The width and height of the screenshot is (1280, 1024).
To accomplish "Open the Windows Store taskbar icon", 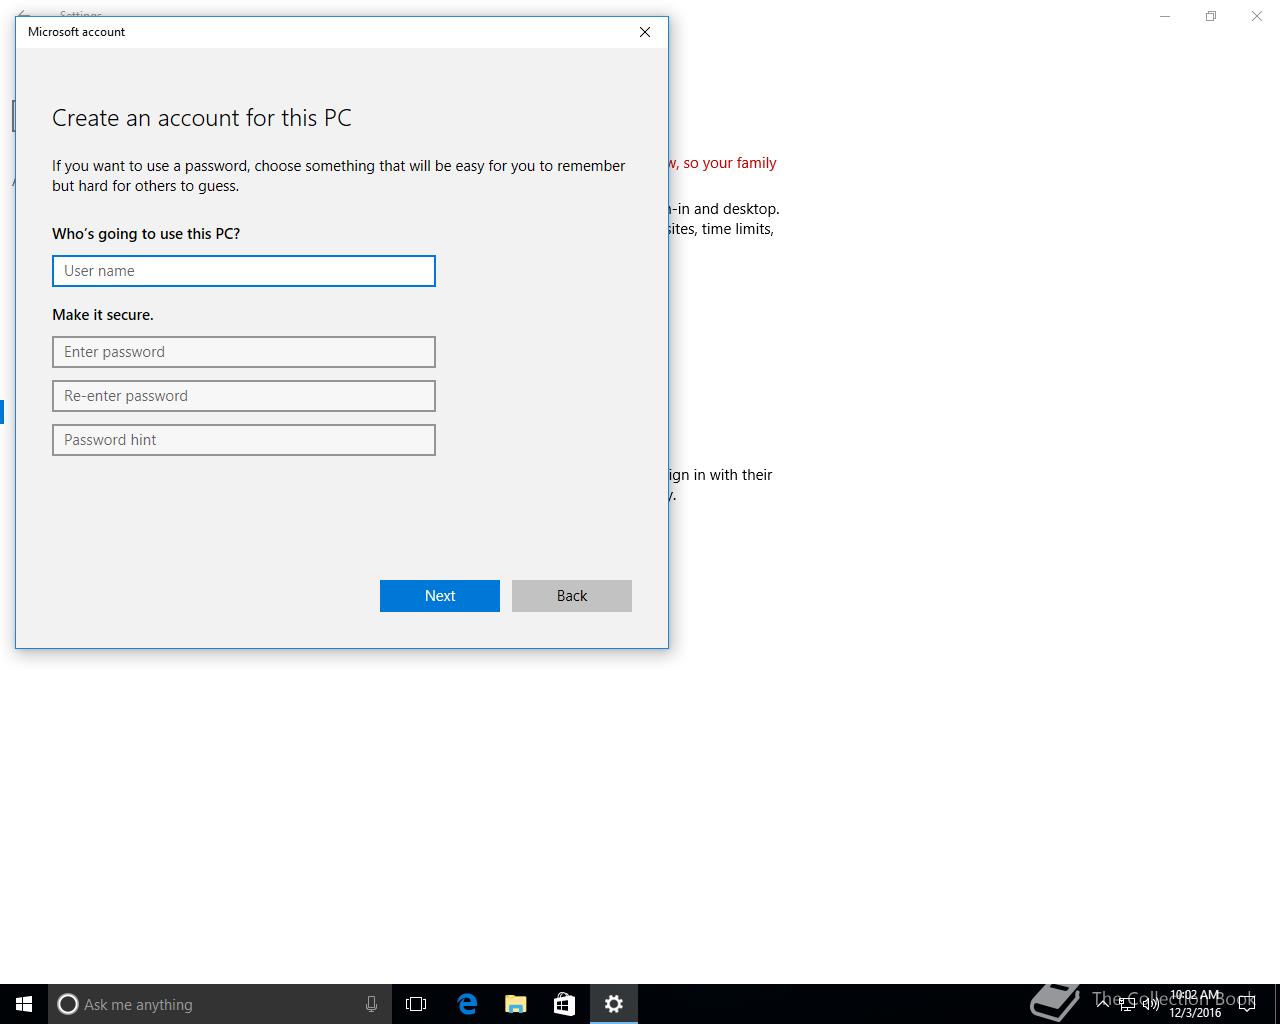I will tap(564, 1004).
